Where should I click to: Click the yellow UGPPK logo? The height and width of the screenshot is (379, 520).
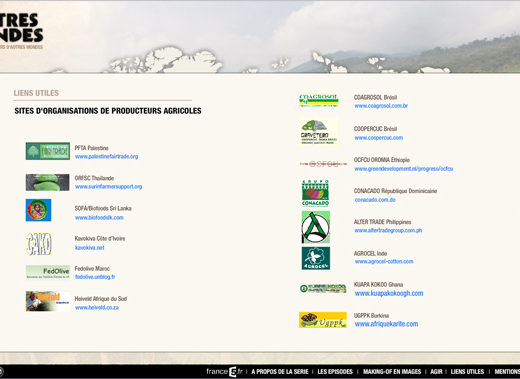[323, 320]
